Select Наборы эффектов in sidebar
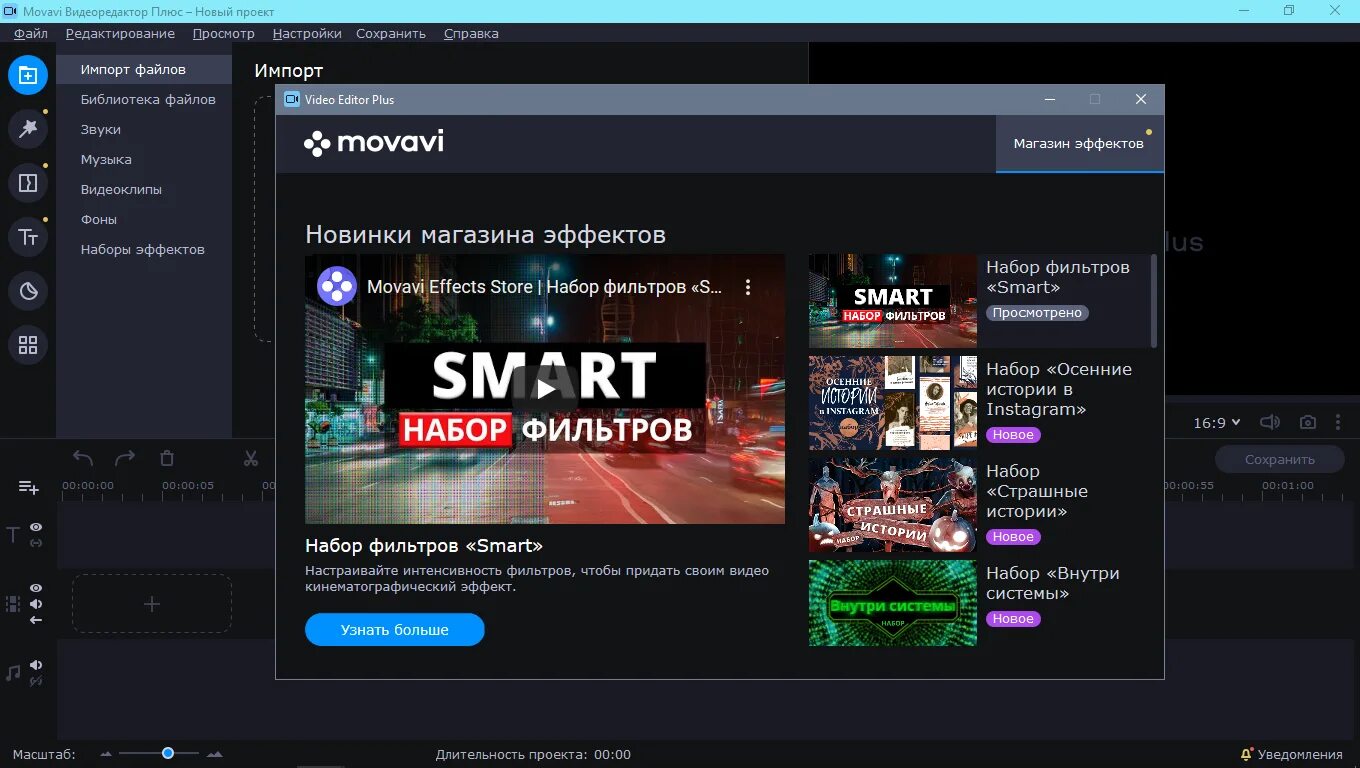1360x768 pixels. tap(144, 249)
